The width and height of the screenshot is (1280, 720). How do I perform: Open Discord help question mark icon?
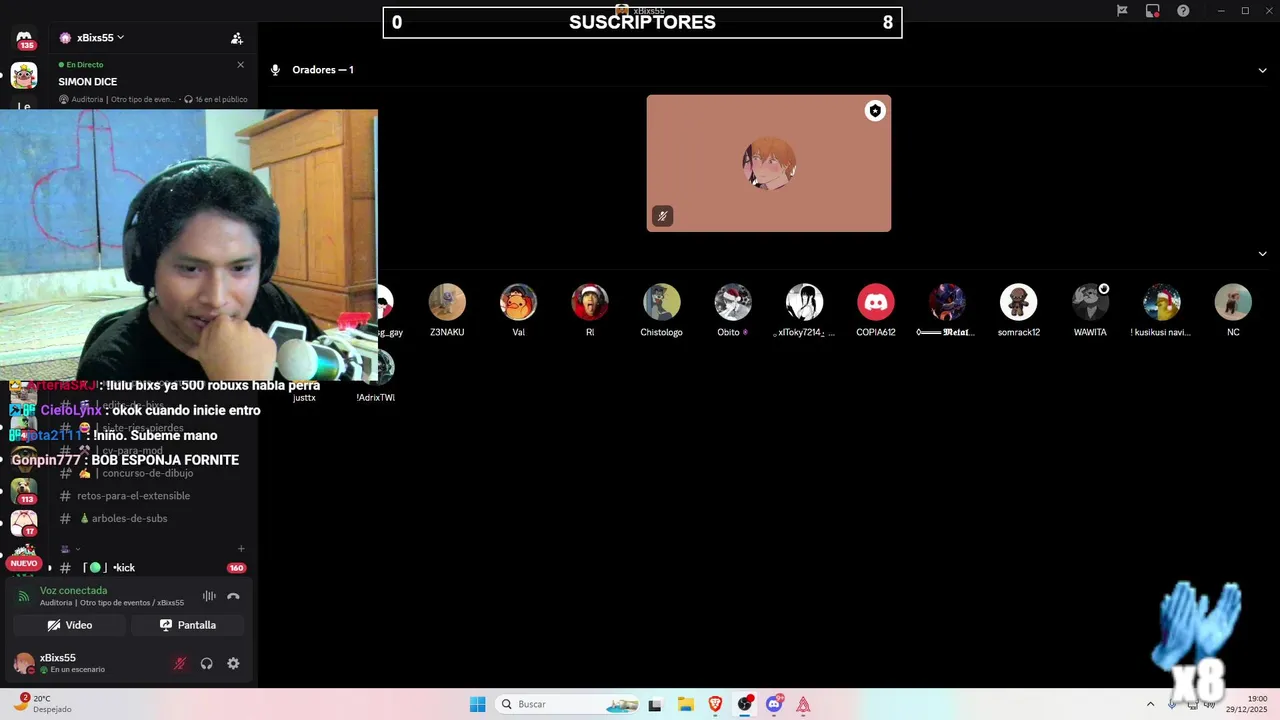pyautogui.click(x=1184, y=11)
